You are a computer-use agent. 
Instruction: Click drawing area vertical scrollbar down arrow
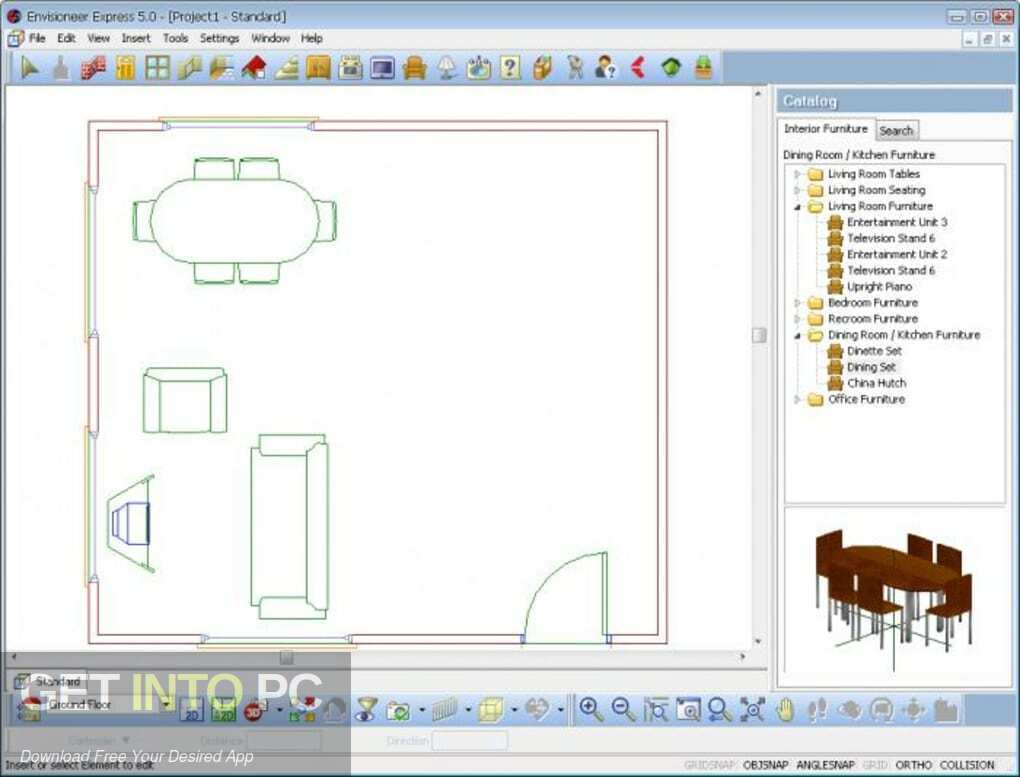coord(758,642)
